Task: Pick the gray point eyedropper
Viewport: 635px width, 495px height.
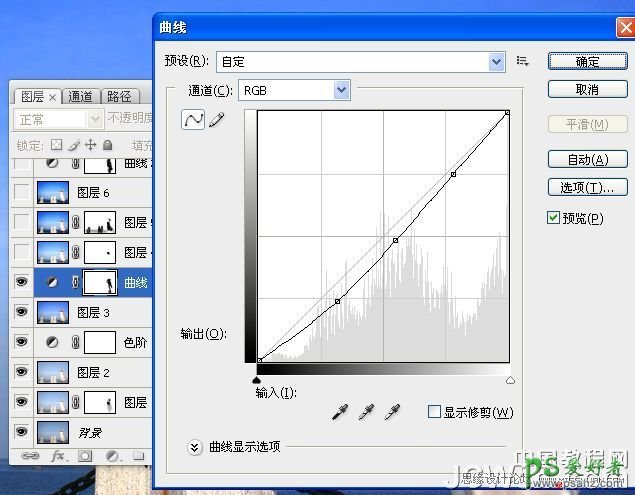Action: tap(367, 411)
